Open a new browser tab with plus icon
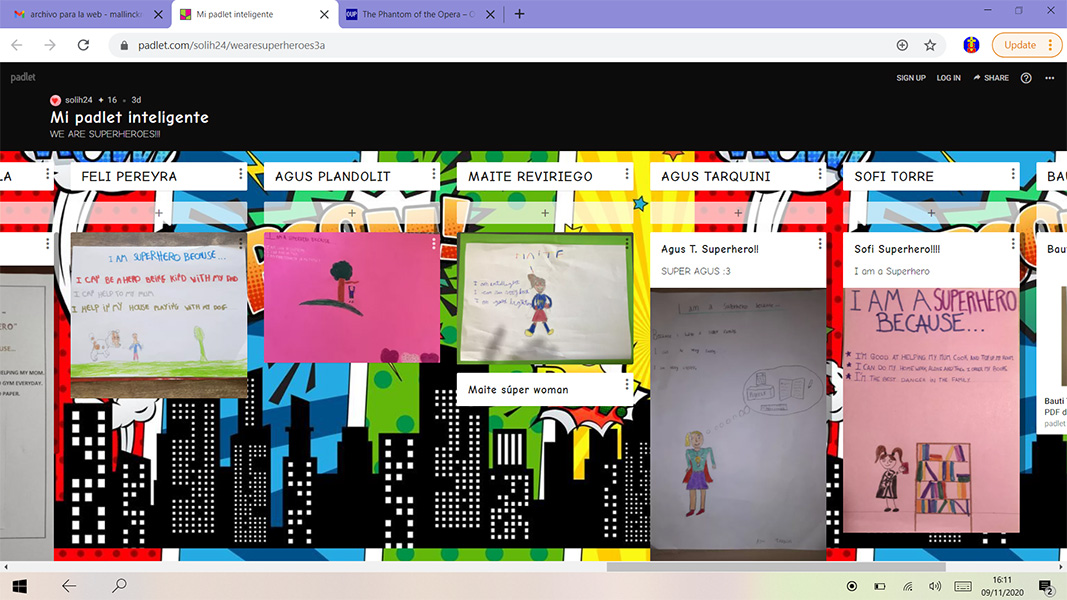 pyautogui.click(x=519, y=15)
